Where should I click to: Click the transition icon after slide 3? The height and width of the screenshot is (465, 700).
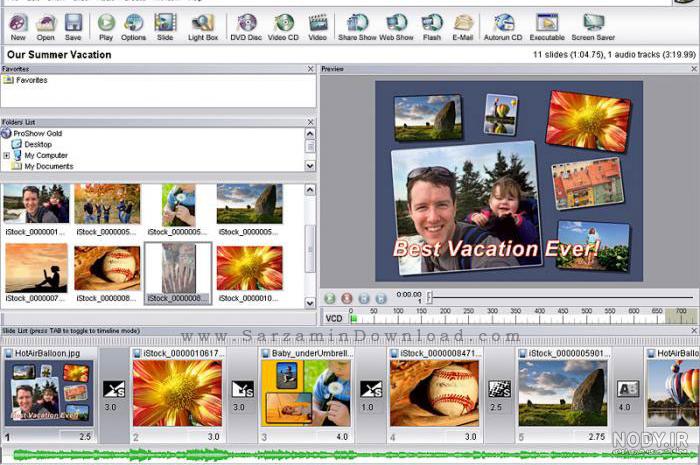[x=371, y=389]
